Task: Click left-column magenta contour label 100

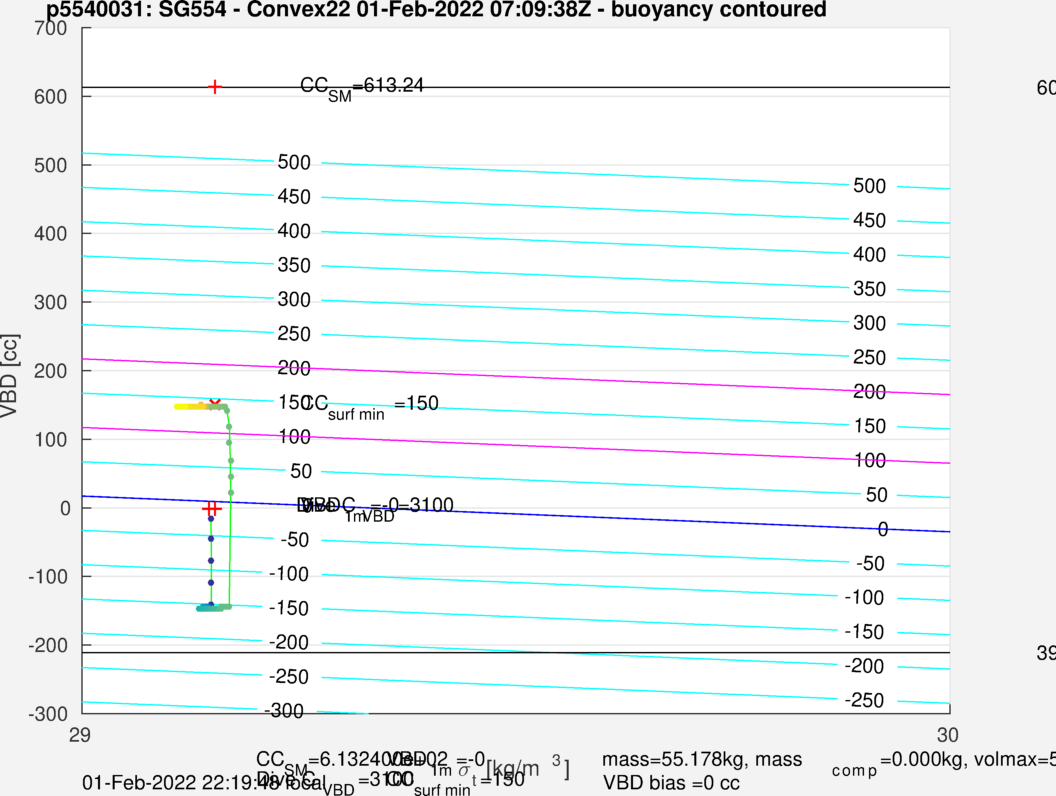Action: [294, 436]
